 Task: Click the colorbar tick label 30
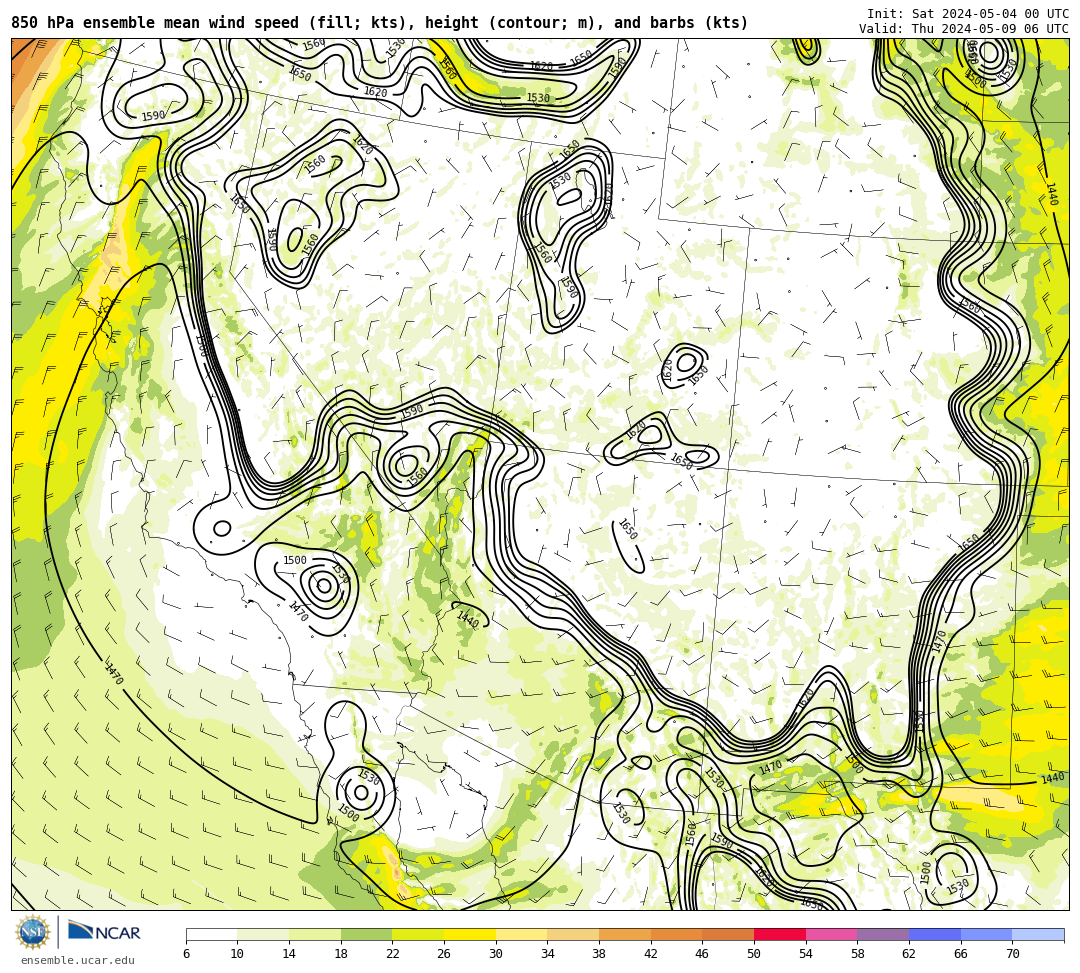(496, 954)
